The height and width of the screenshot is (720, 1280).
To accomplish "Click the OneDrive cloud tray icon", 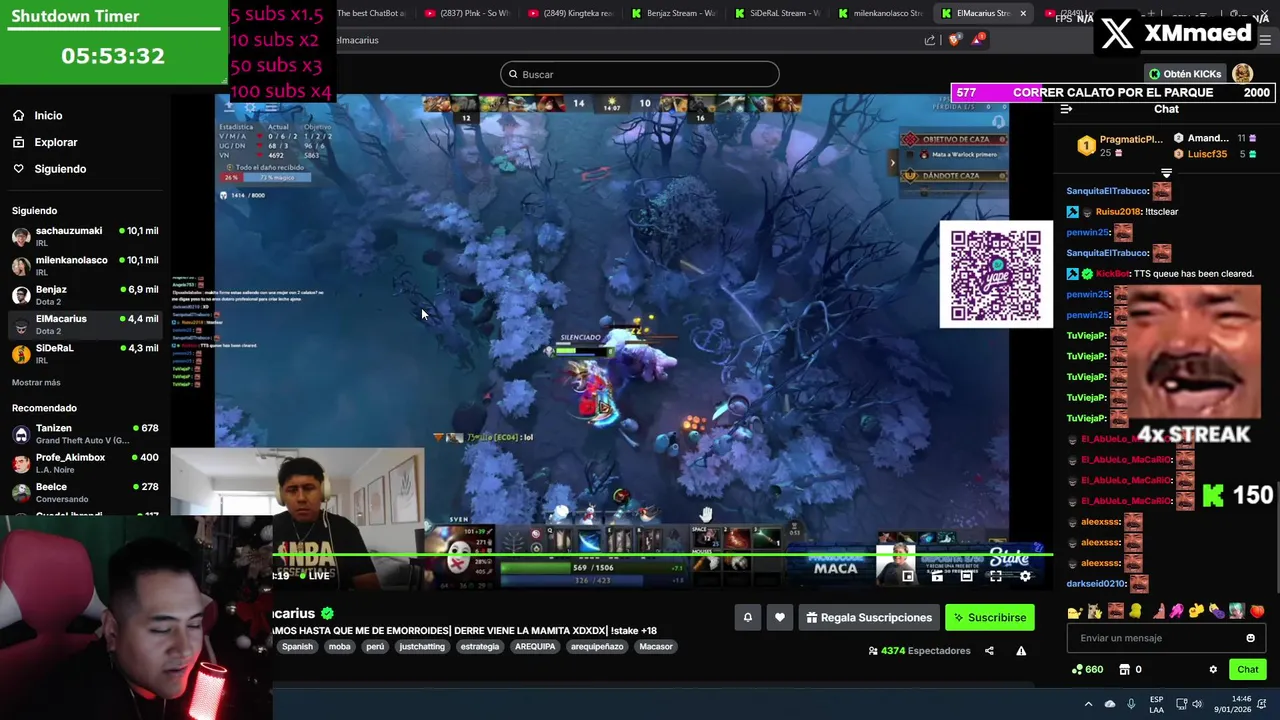I will tap(1110, 704).
